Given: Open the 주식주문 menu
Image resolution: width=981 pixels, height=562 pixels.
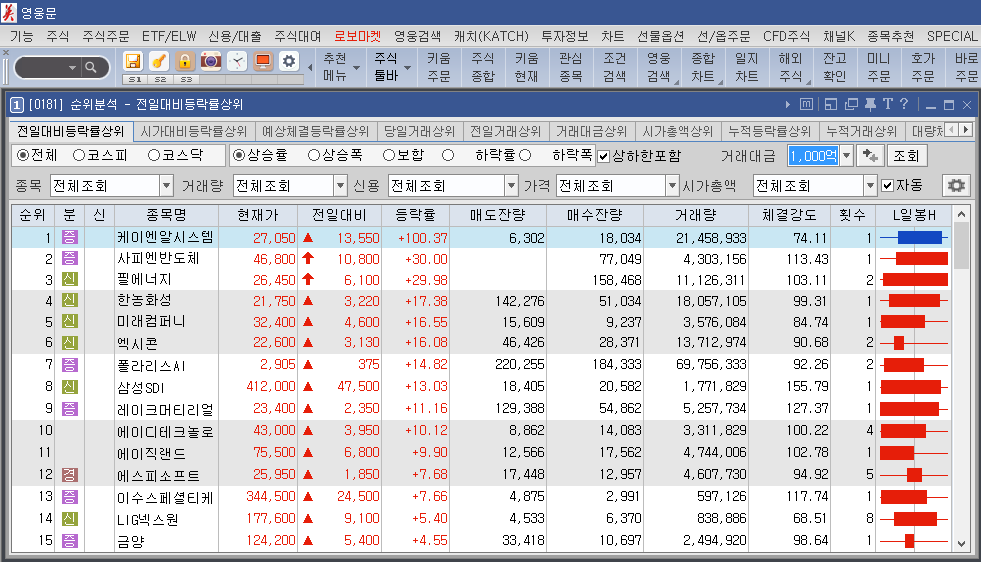Looking at the screenshot, I should pos(106,36).
